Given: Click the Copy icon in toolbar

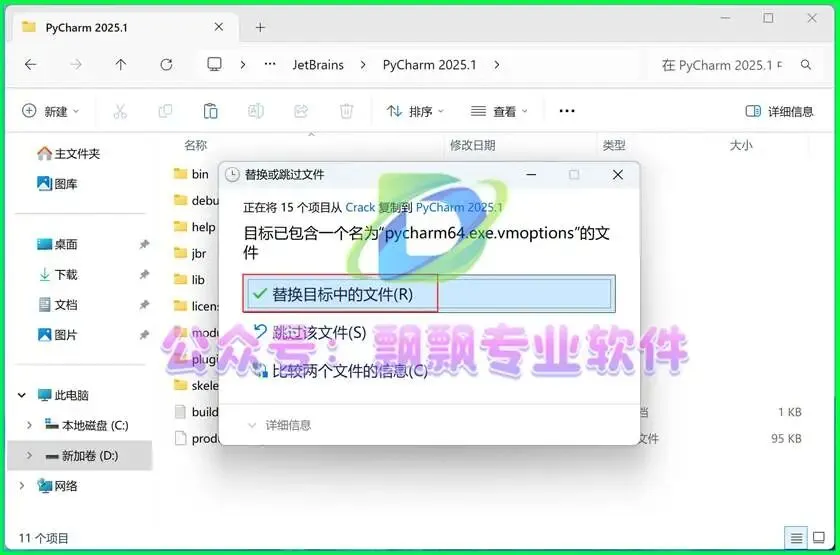Looking at the screenshot, I should click(166, 111).
